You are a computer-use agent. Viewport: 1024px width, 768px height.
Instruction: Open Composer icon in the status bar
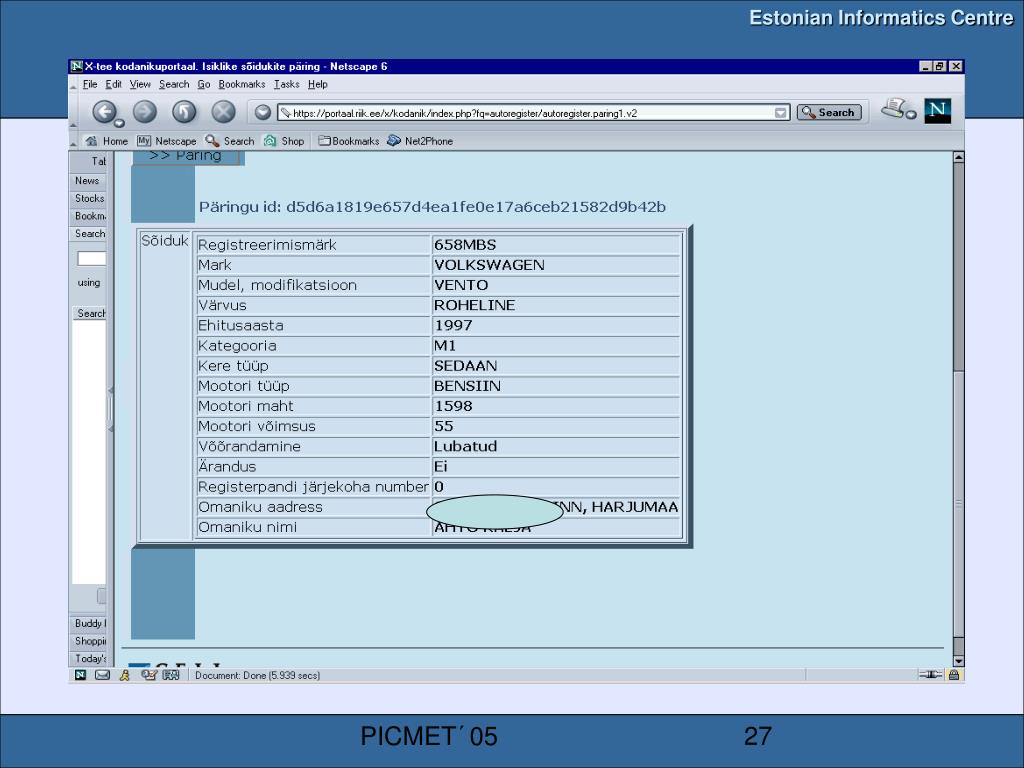[x=149, y=675]
